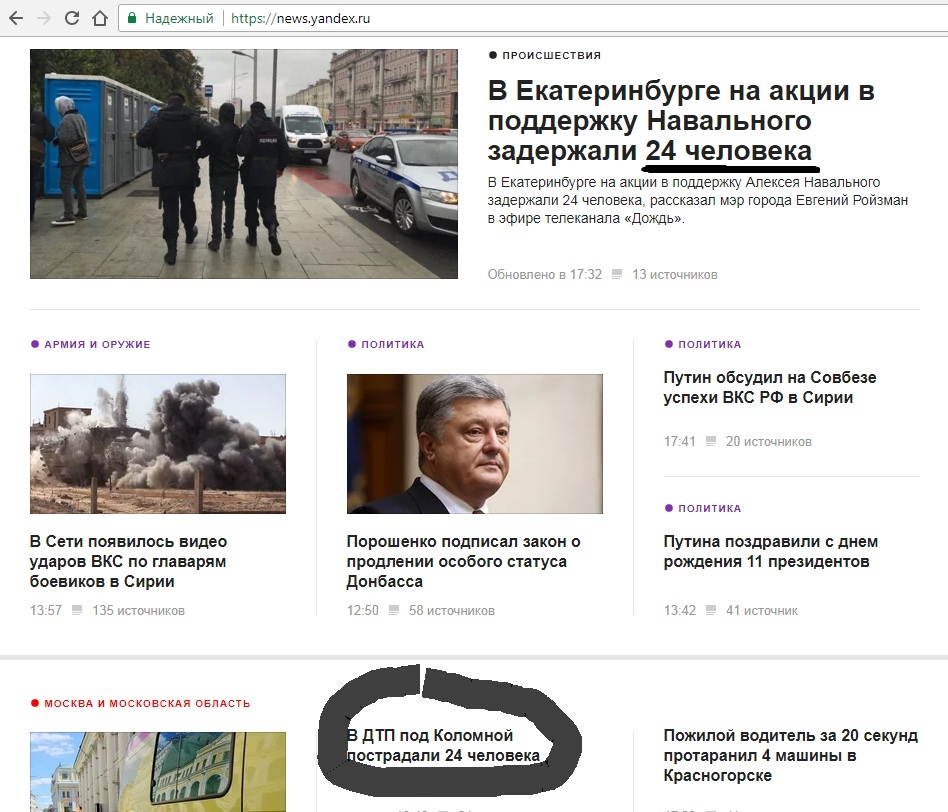Viewport: 948px width, 812px height.
Task: Click the explosion smoke photo thumbnail
Action: click(x=158, y=444)
